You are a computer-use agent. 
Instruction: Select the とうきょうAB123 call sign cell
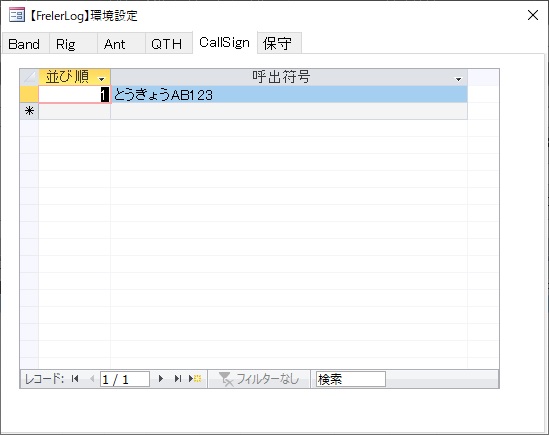[x=289, y=95]
